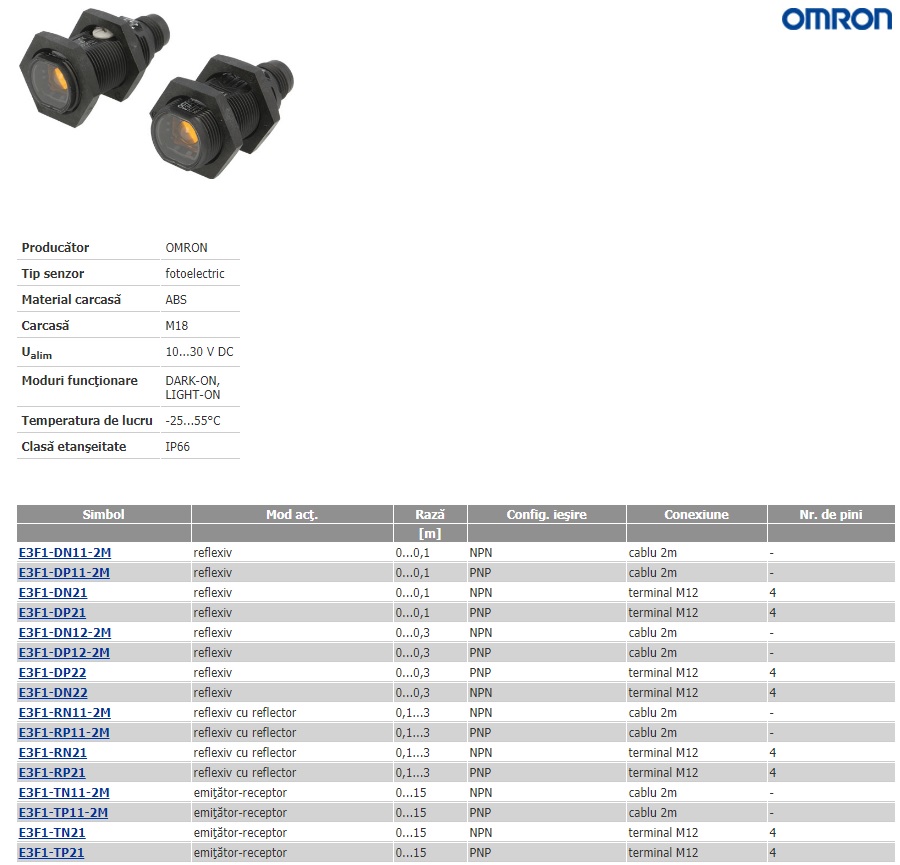This screenshot has height=865, width=900.
Task: Open the E3F1-DN12-2M product link
Action: 65,633
